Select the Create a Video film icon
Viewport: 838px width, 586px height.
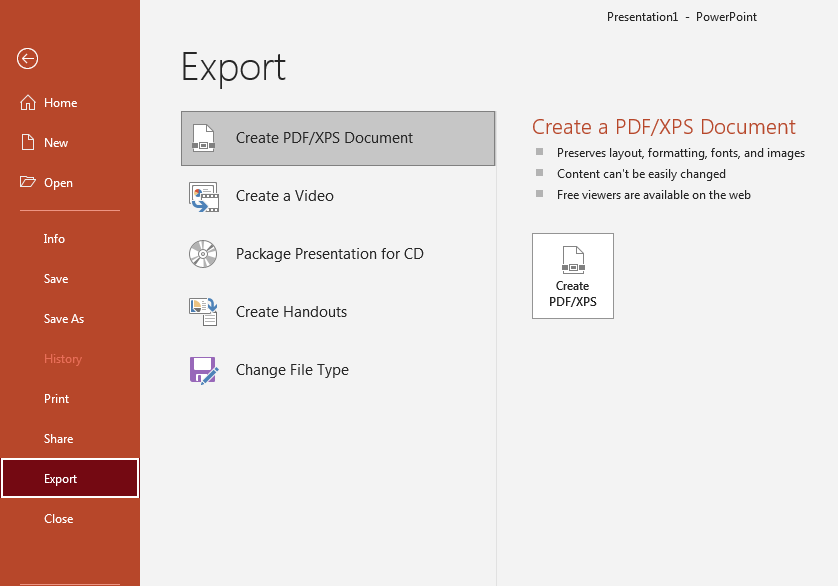coord(203,196)
